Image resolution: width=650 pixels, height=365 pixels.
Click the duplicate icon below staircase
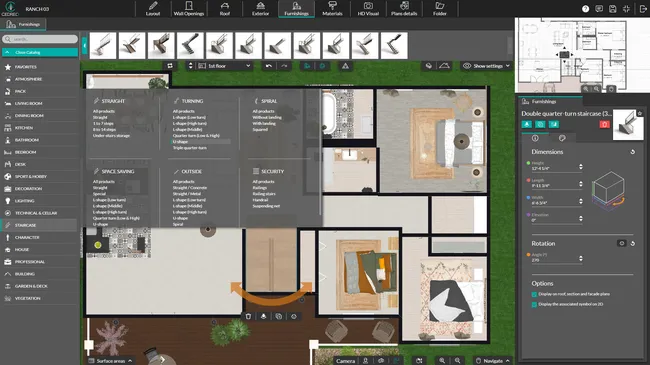point(279,316)
